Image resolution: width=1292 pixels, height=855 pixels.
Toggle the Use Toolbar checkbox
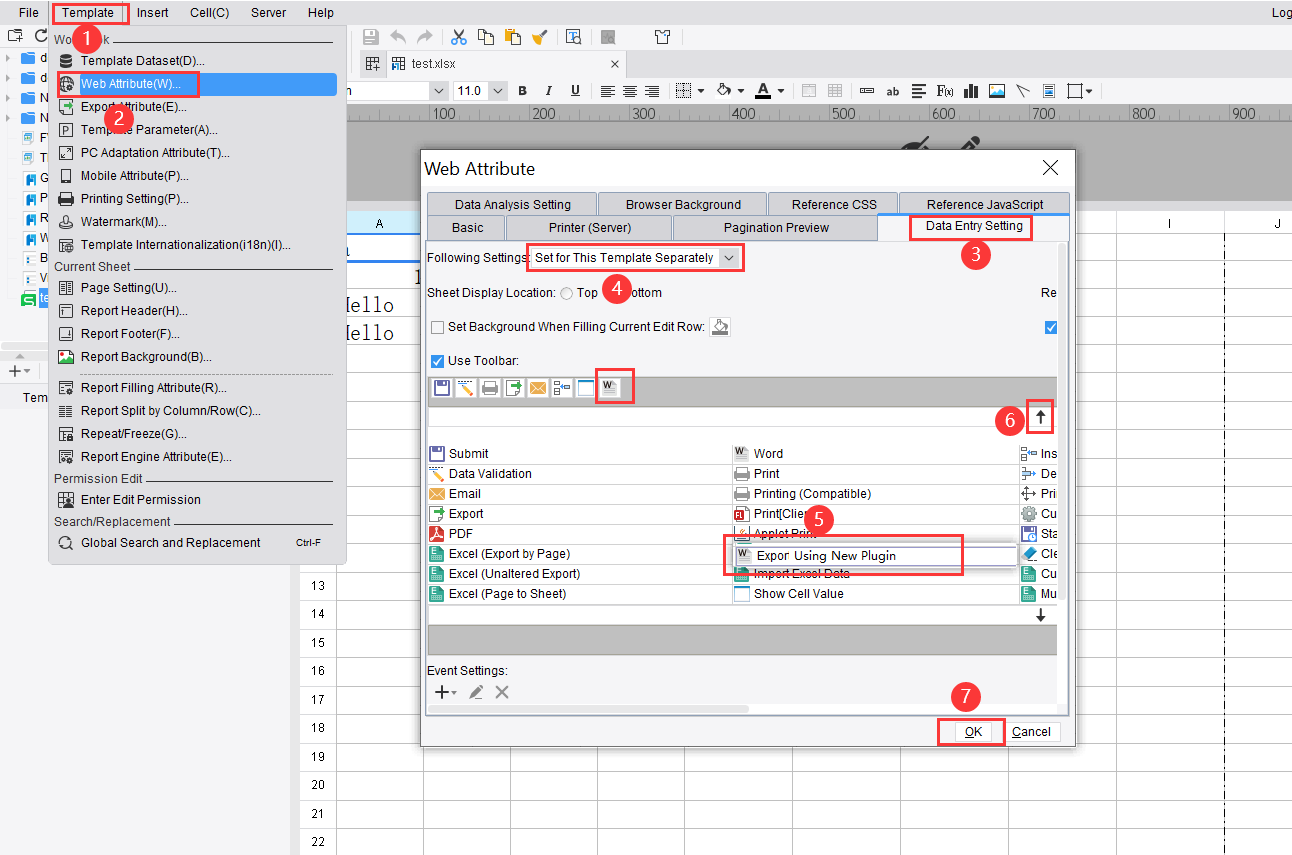[437, 361]
